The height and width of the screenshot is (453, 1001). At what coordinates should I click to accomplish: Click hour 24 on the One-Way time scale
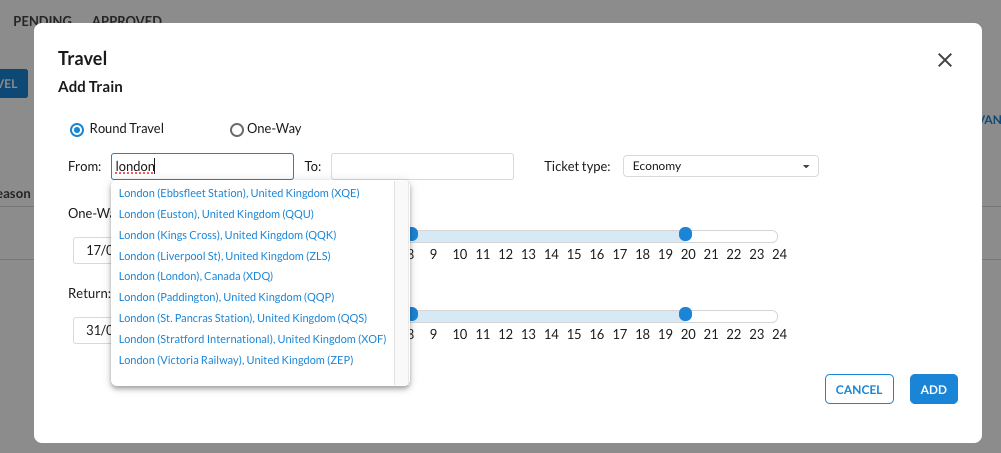pyautogui.click(x=779, y=255)
